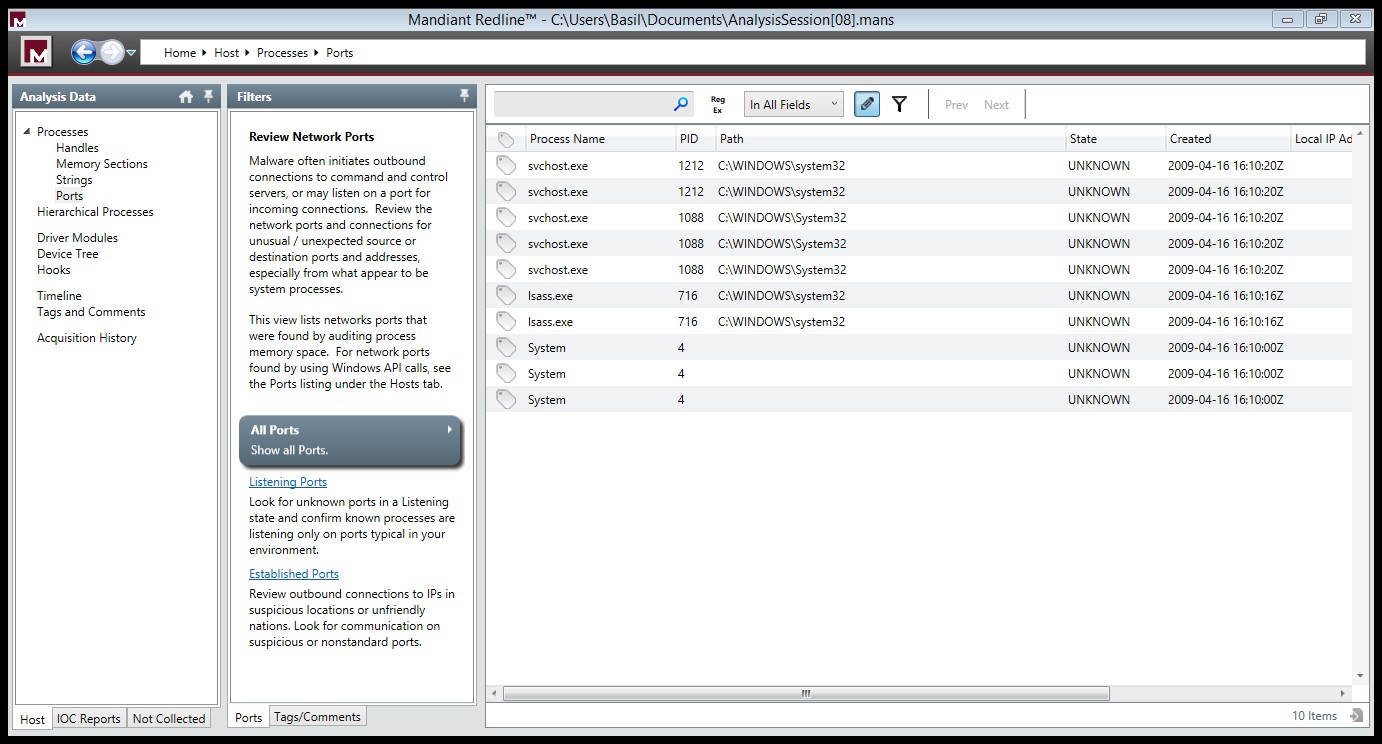Tag the first svchost.exe PID 1088 row
The image size is (1382, 744).
tap(506, 217)
